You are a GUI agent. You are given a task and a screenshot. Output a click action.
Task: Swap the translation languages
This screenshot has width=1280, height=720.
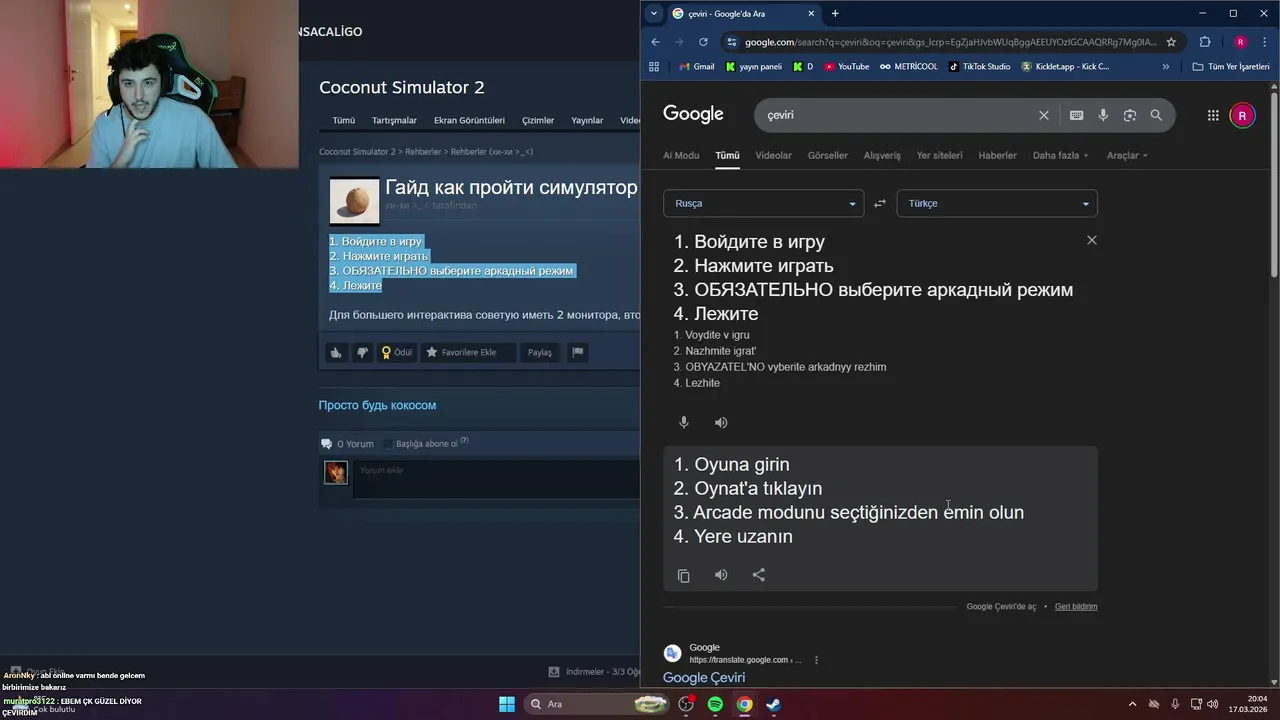(x=880, y=203)
